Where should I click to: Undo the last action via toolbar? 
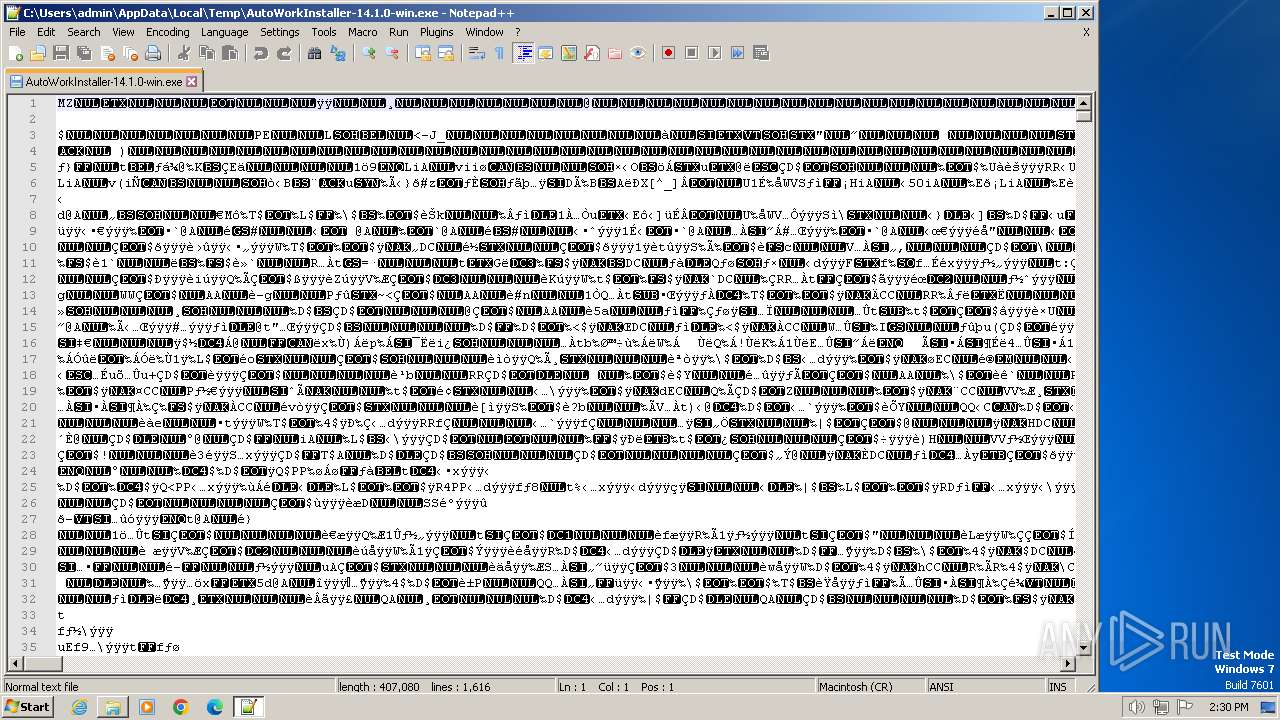(261, 53)
